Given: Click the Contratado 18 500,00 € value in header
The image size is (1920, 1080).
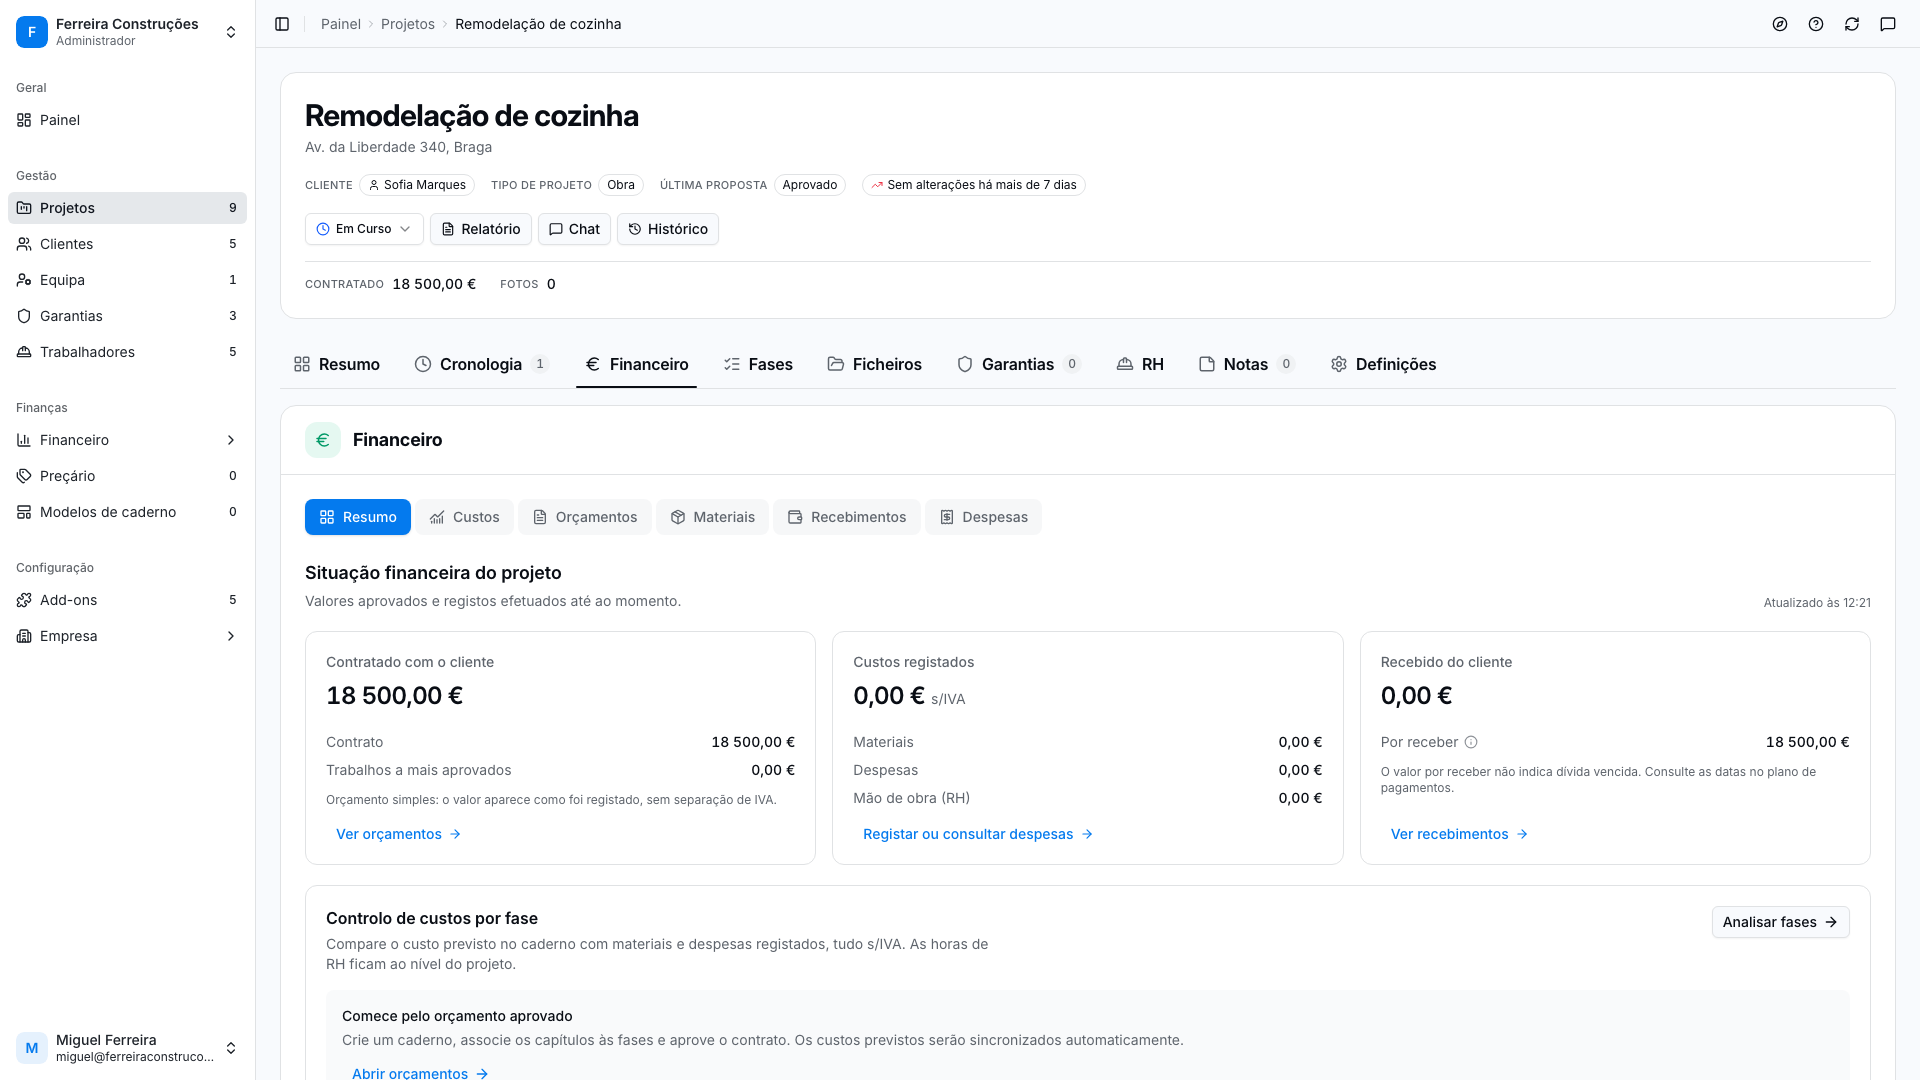Looking at the screenshot, I should [x=434, y=284].
